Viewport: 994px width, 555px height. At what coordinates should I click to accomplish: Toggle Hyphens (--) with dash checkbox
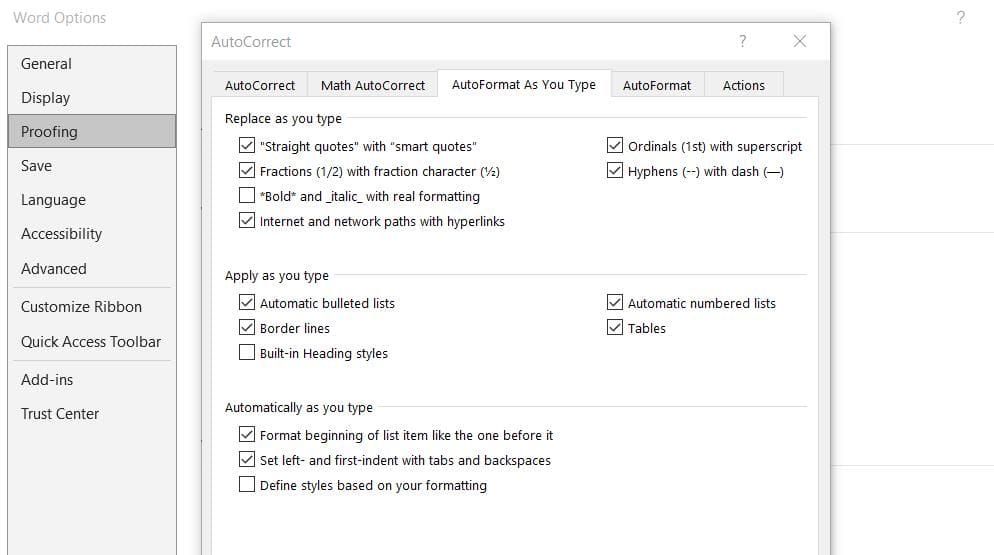click(x=615, y=171)
